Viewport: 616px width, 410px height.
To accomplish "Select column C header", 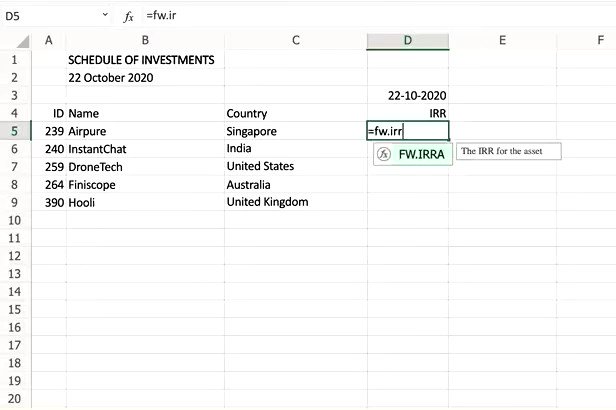I will coord(296,41).
